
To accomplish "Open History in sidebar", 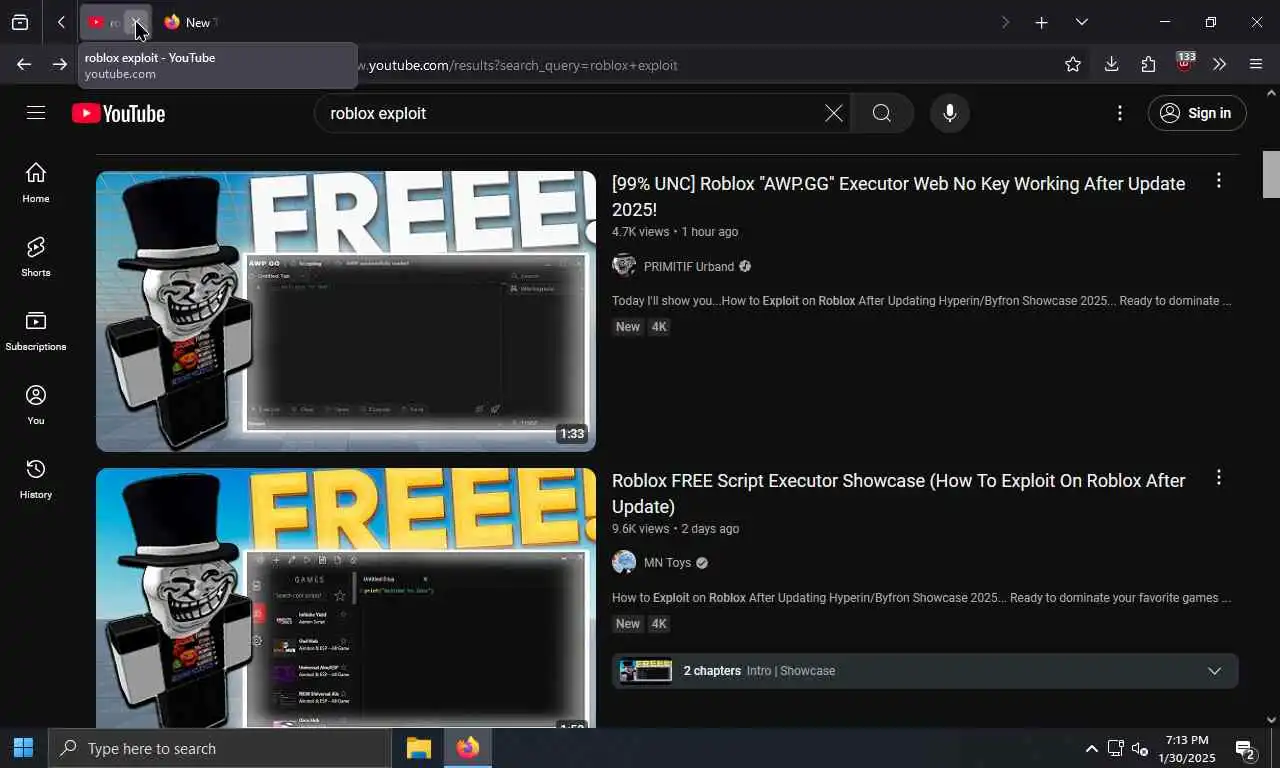I will tap(36, 479).
